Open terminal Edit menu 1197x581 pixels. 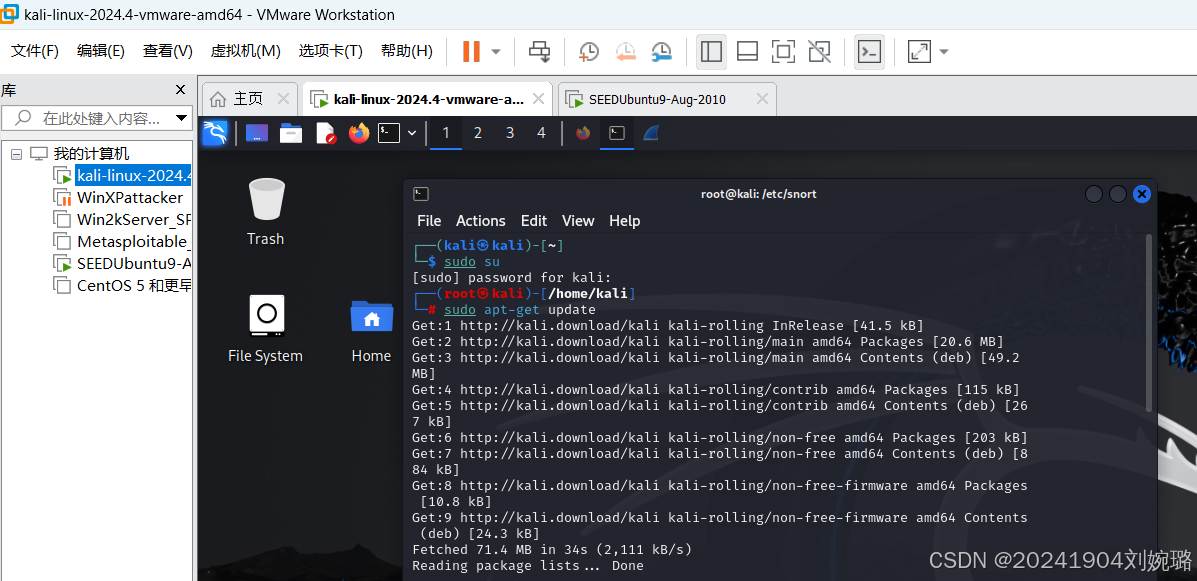click(534, 221)
